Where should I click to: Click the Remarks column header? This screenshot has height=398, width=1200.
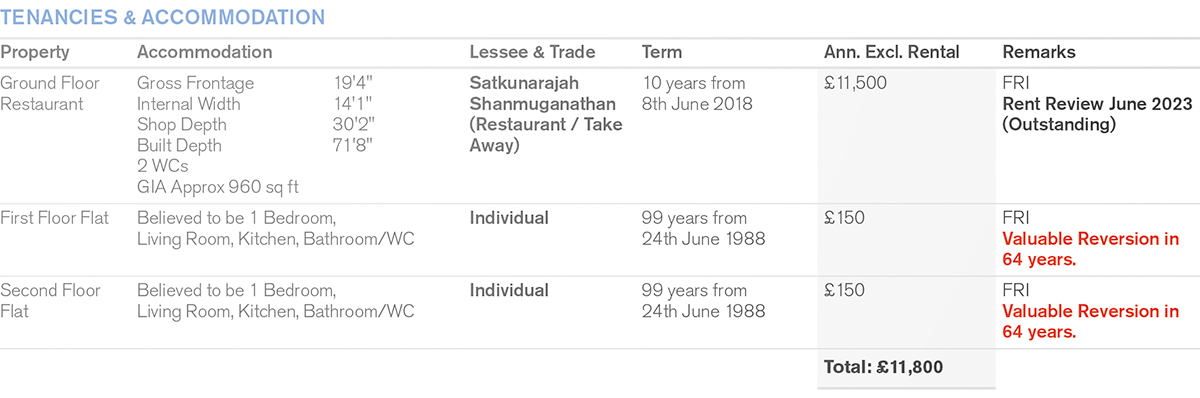click(1038, 52)
